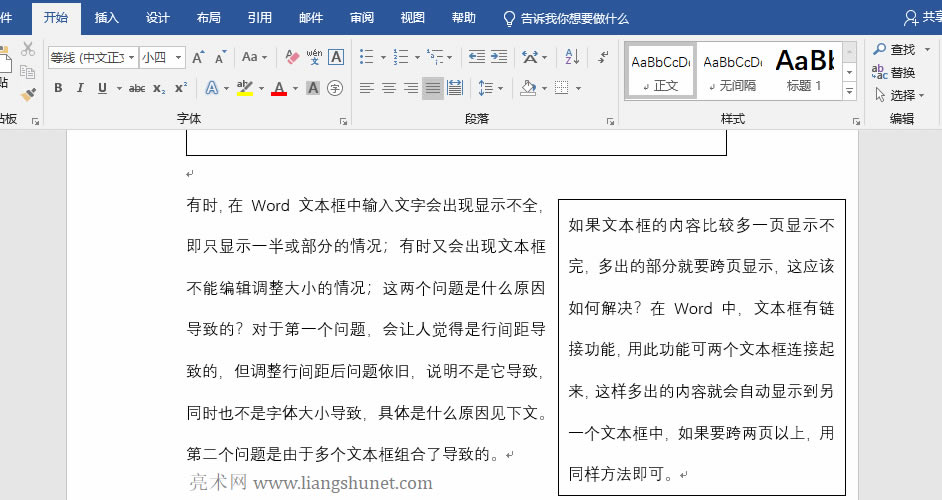The image size is (942, 500).
Task: Toggle justified paragraph alignment
Action: point(432,88)
